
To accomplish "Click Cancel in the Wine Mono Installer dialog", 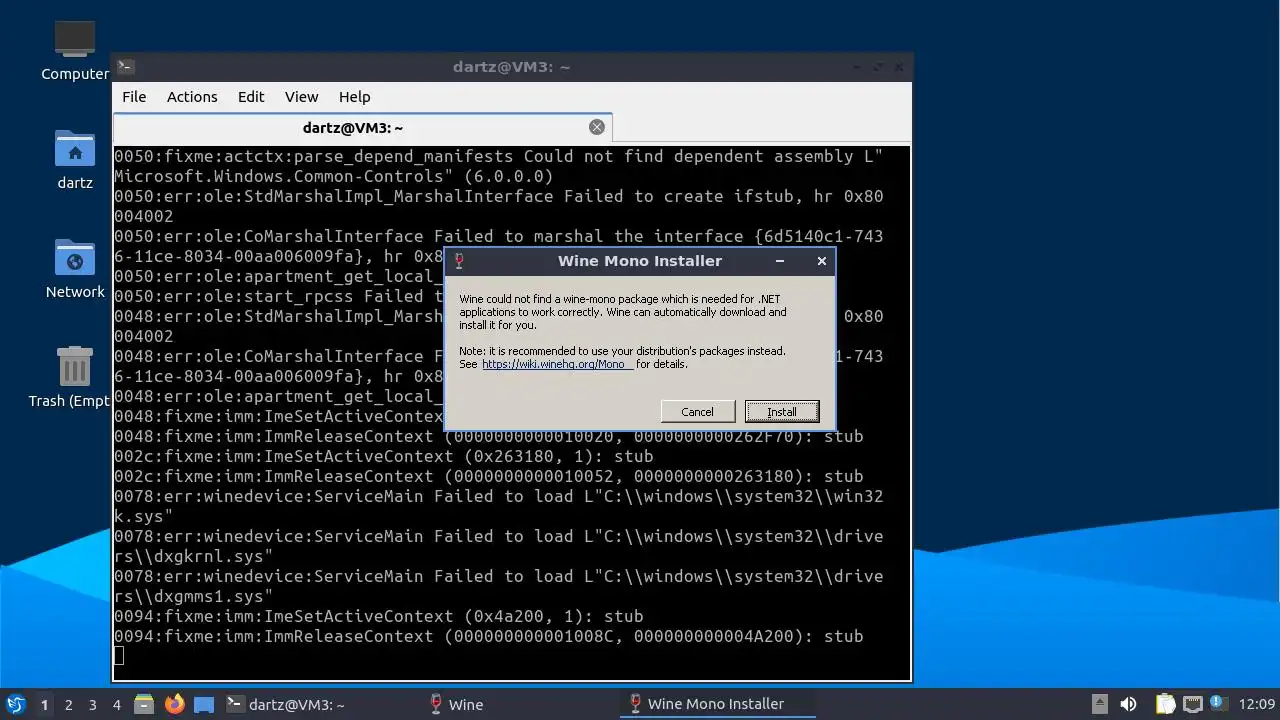I will coord(697,412).
